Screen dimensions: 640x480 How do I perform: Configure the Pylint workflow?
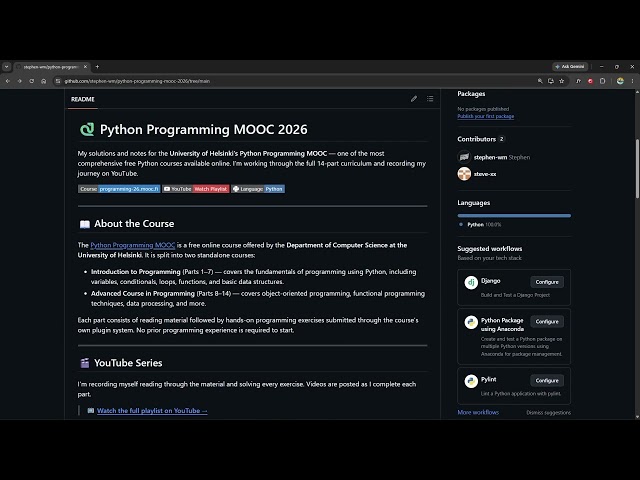[547, 380]
